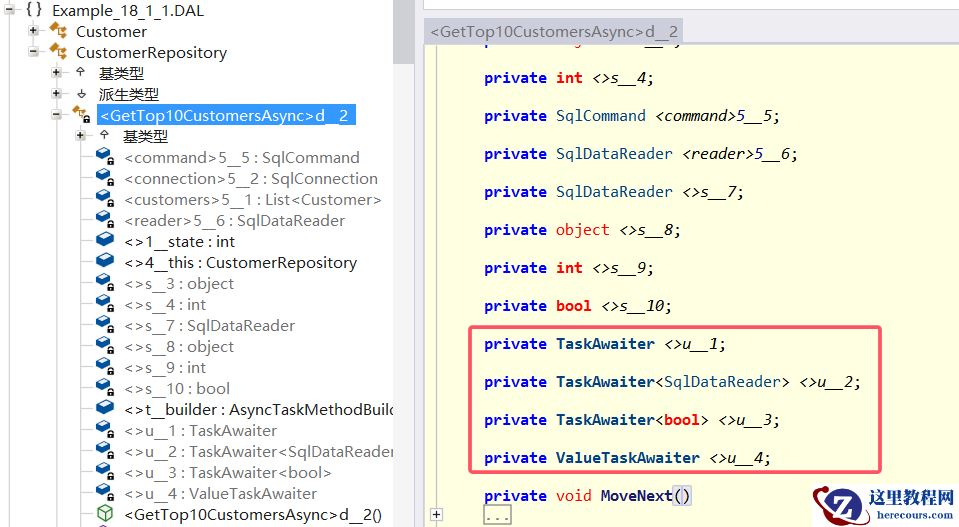Image resolution: width=959 pixels, height=527 pixels.
Task: Click the public field icon for <>4__this
Action: (105, 260)
